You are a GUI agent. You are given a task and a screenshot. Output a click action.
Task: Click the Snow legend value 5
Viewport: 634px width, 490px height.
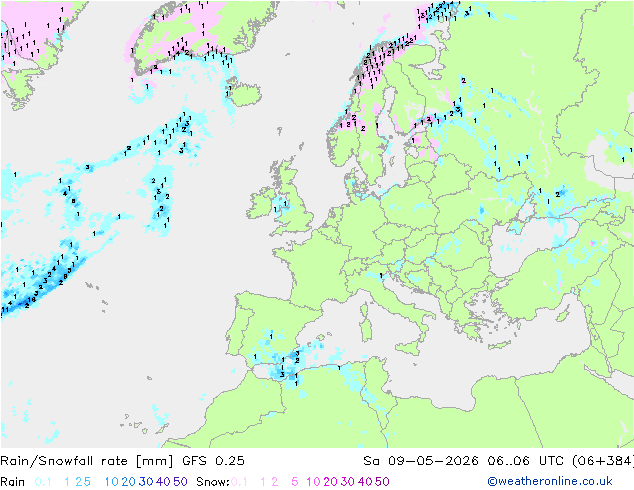(x=295, y=482)
